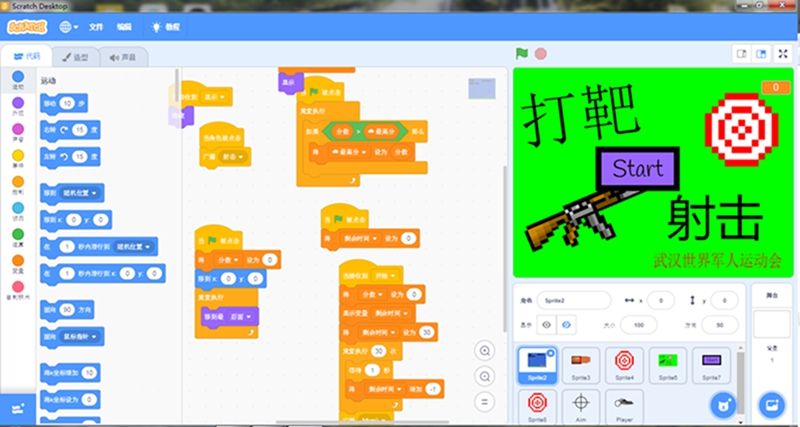Open the 文件 (File) menu
800x427 pixels.
96,27
